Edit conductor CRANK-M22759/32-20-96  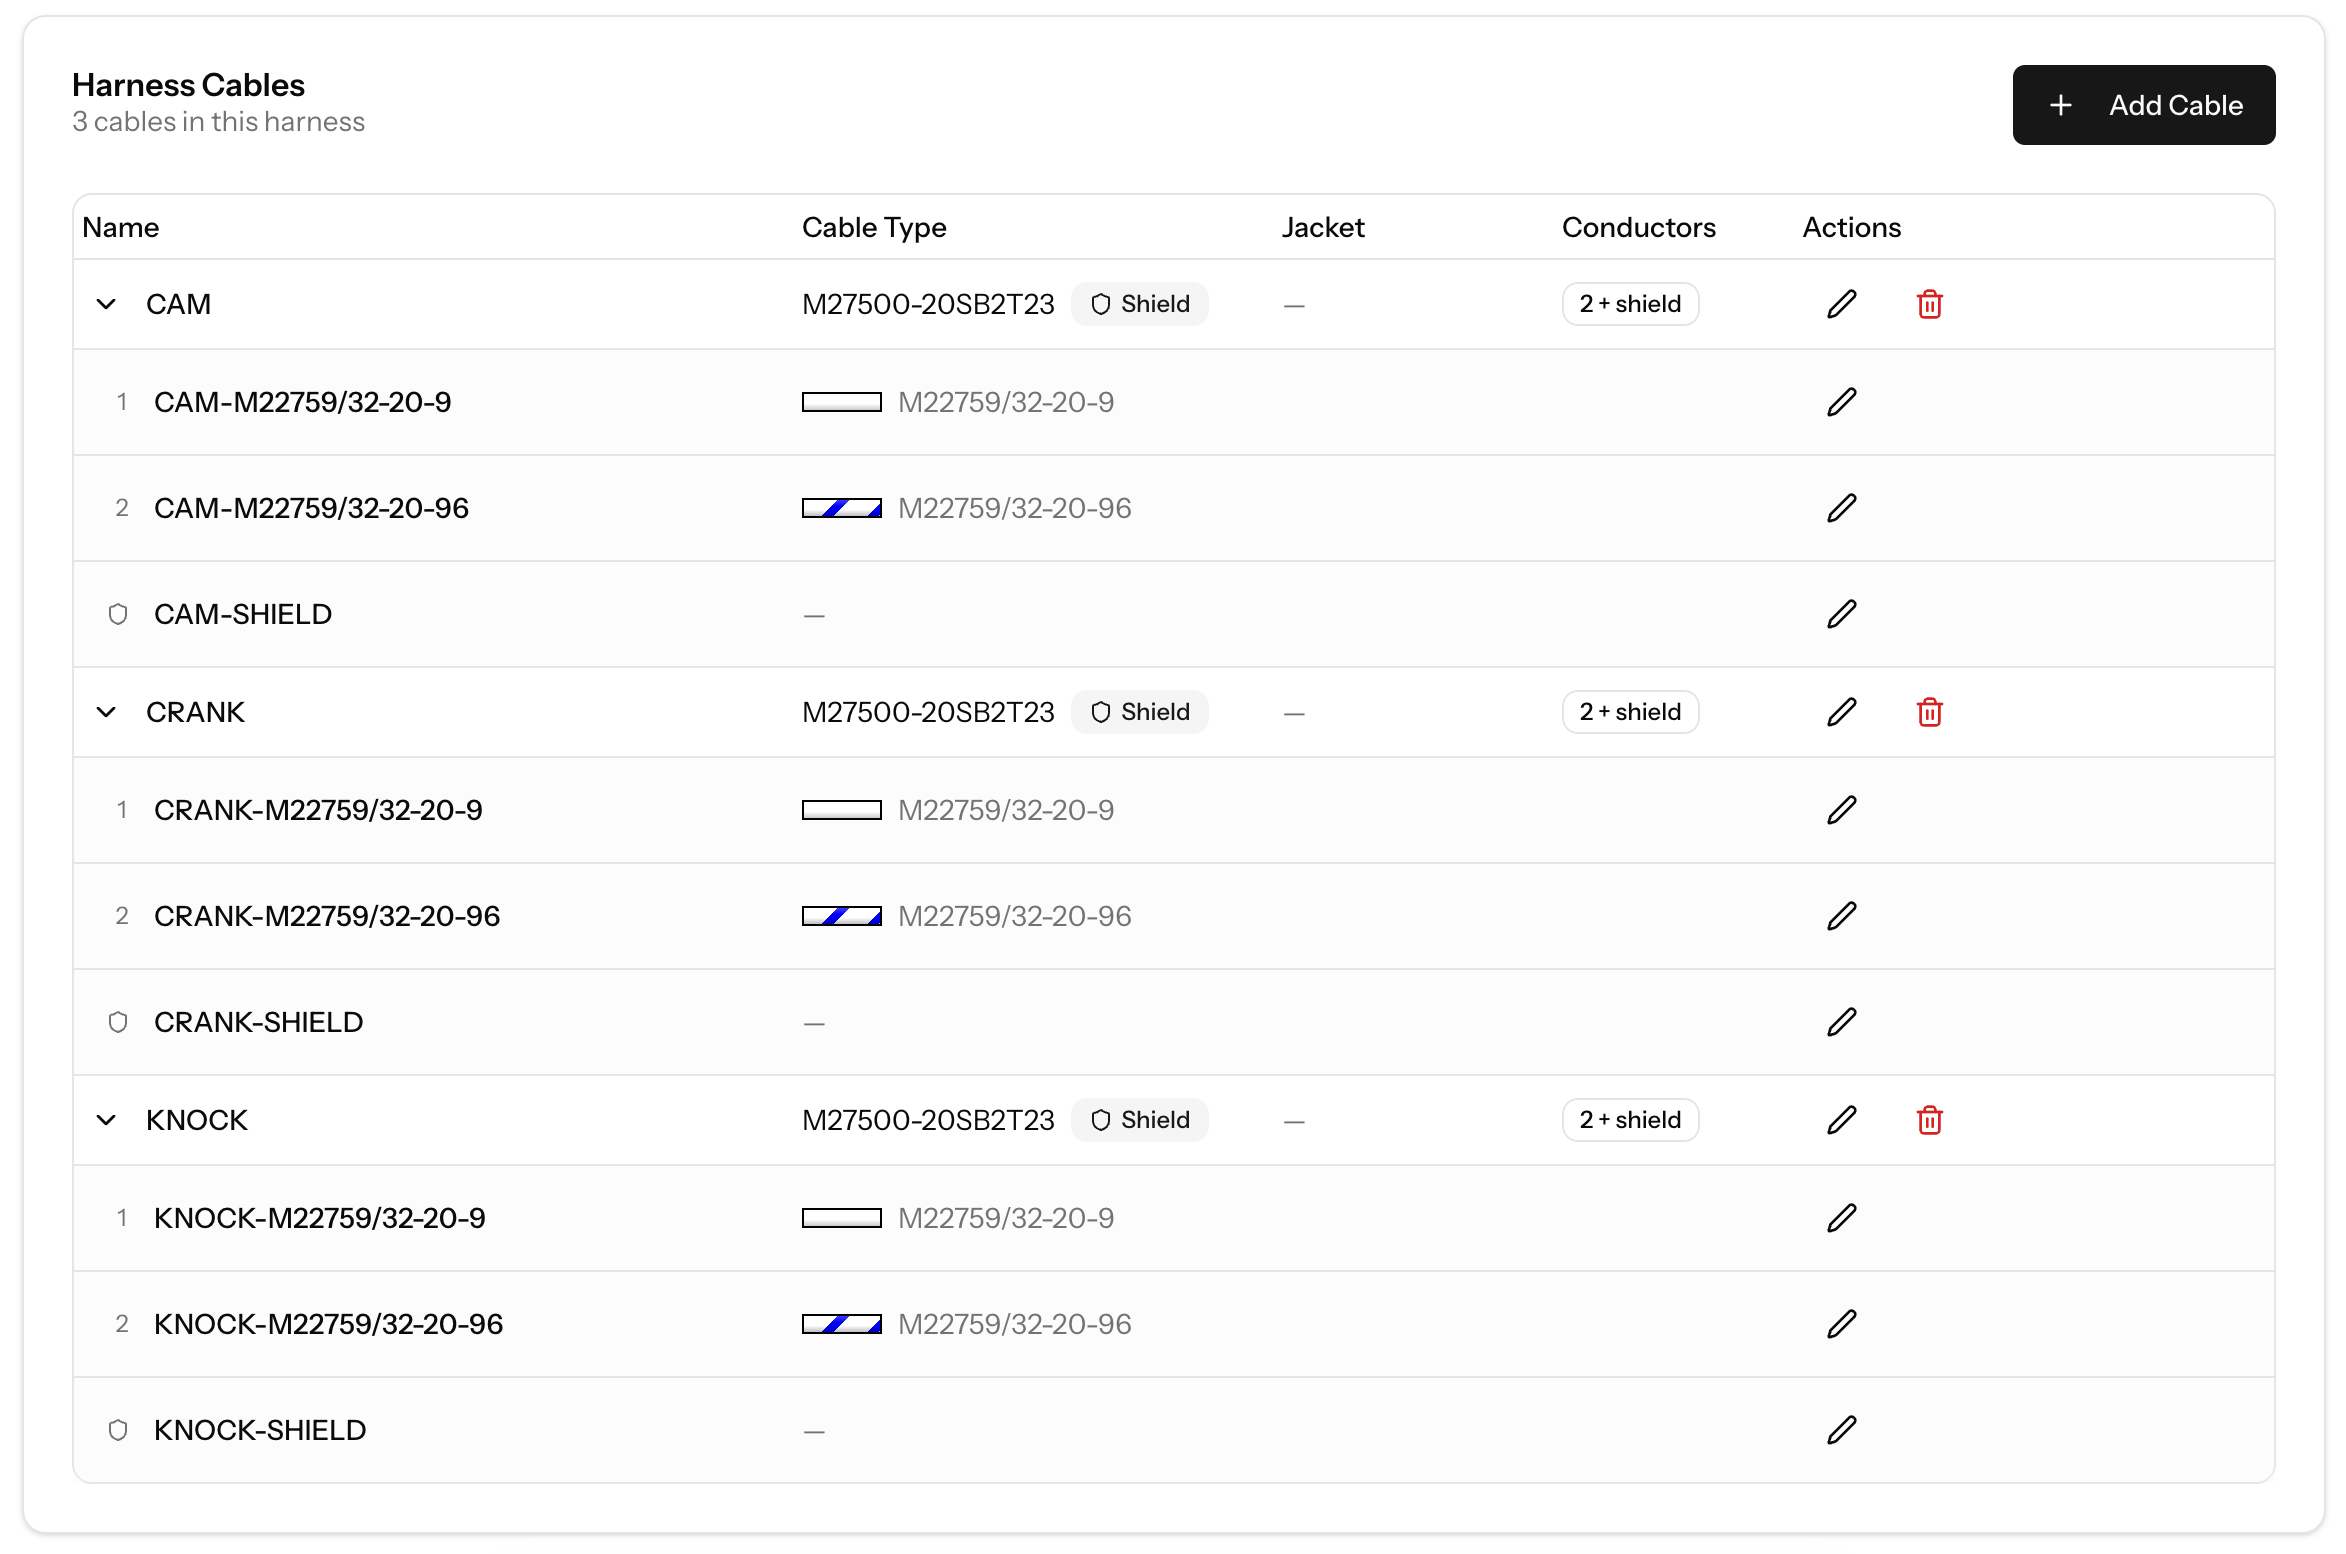1842,916
